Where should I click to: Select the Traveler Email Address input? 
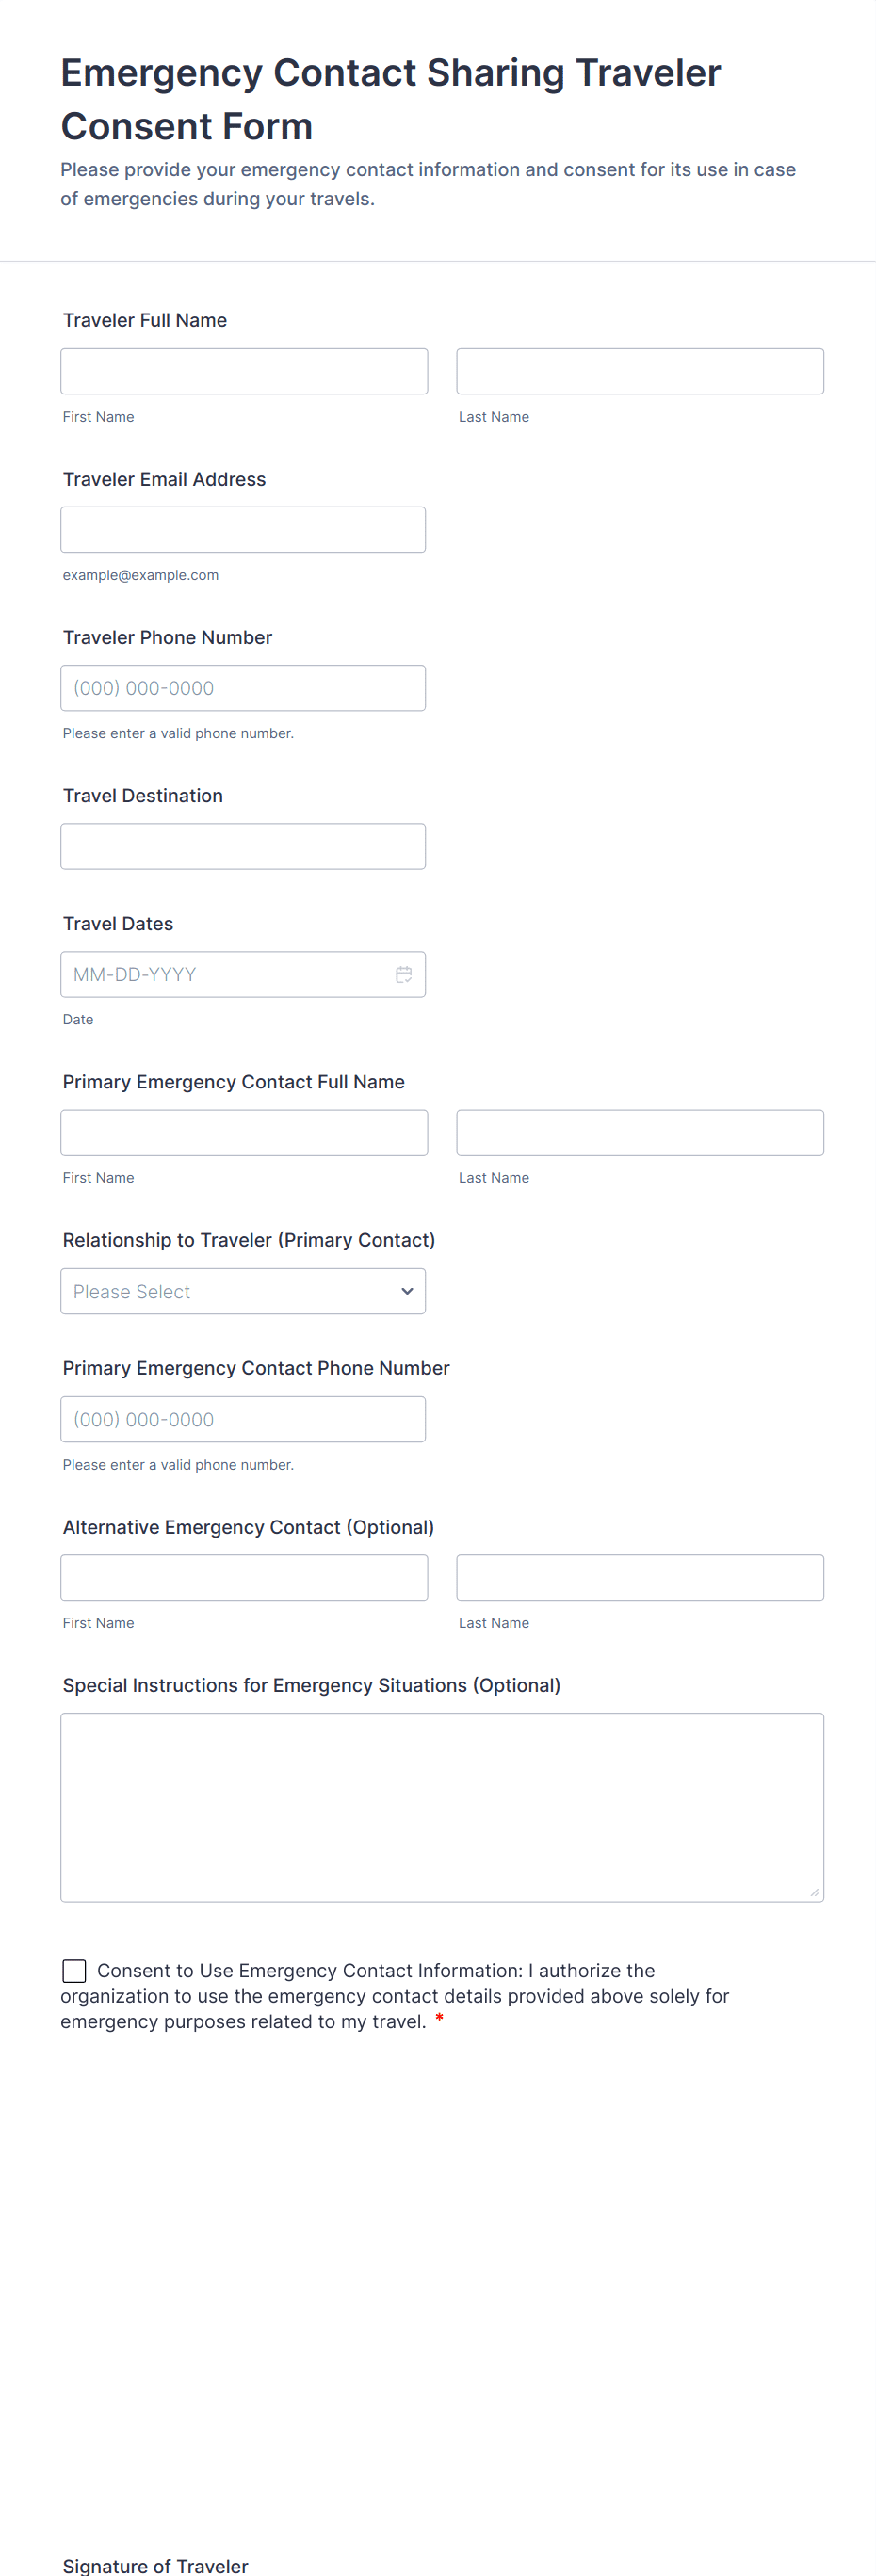[x=242, y=530]
